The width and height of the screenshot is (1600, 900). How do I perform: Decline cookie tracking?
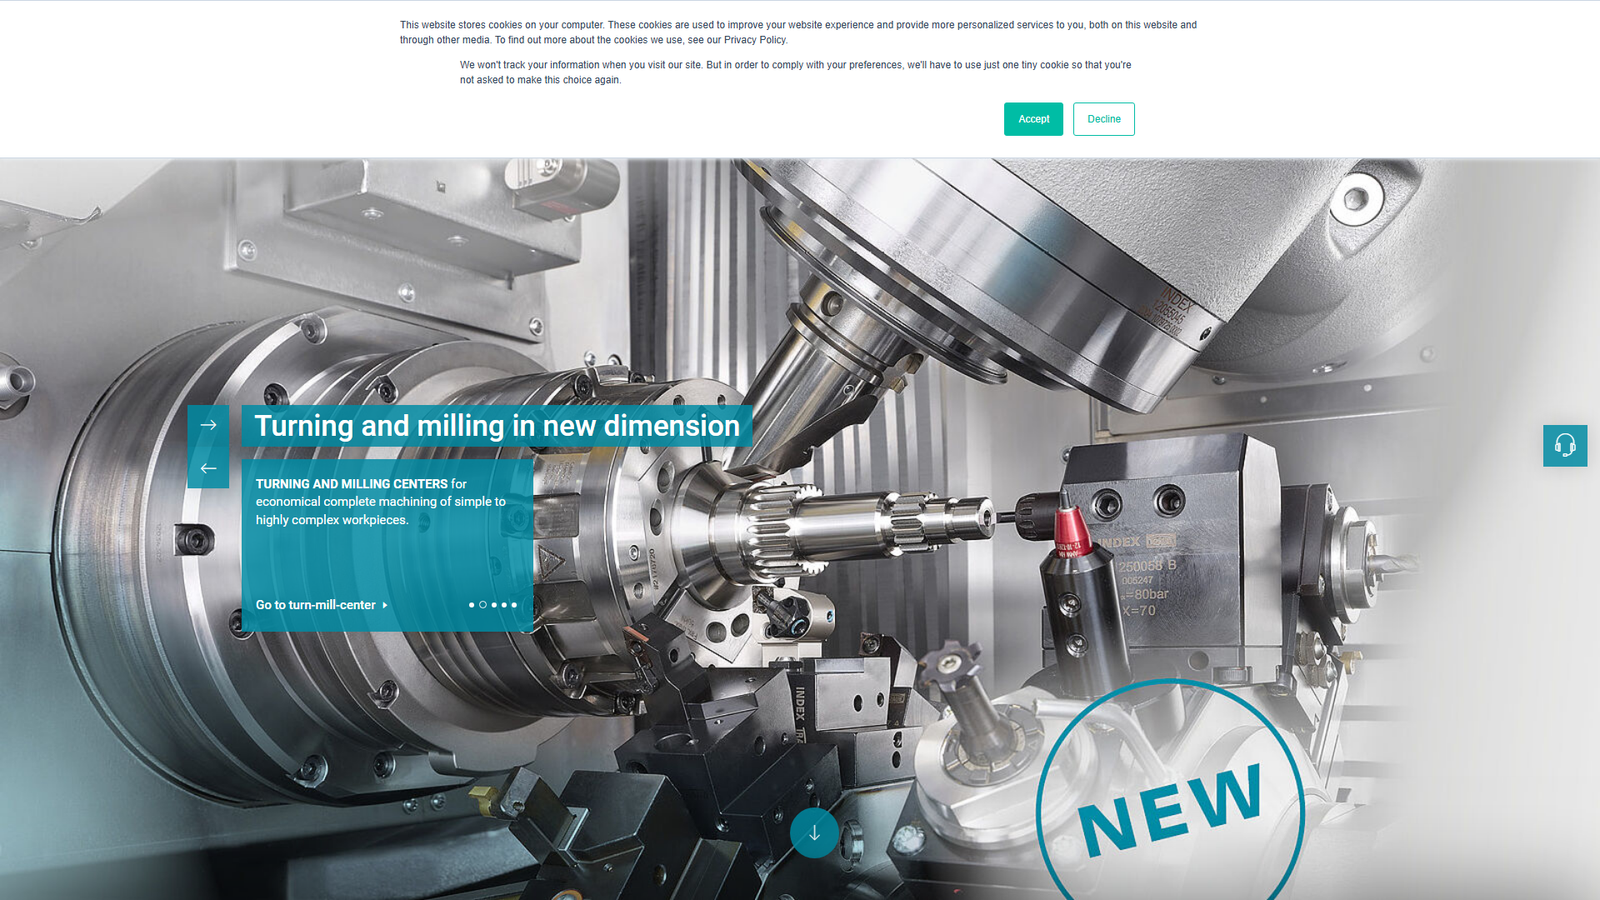pyautogui.click(x=1103, y=119)
